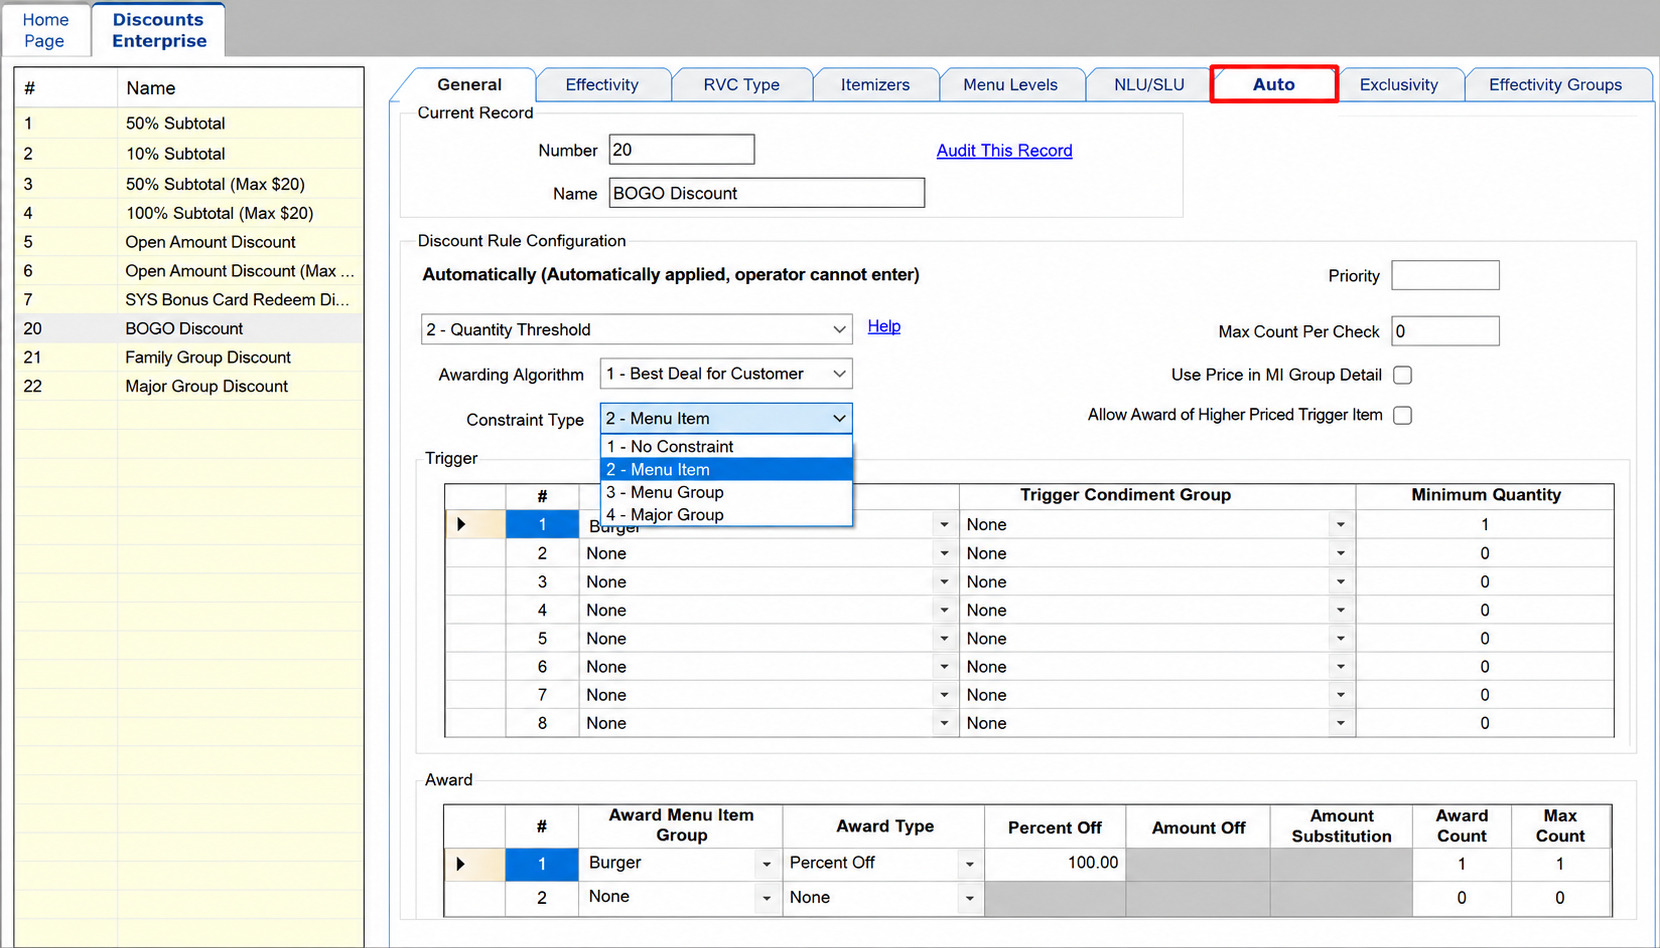Collapse the Constraint Type dropdown
1660x948 pixels.
pos(726,419)
